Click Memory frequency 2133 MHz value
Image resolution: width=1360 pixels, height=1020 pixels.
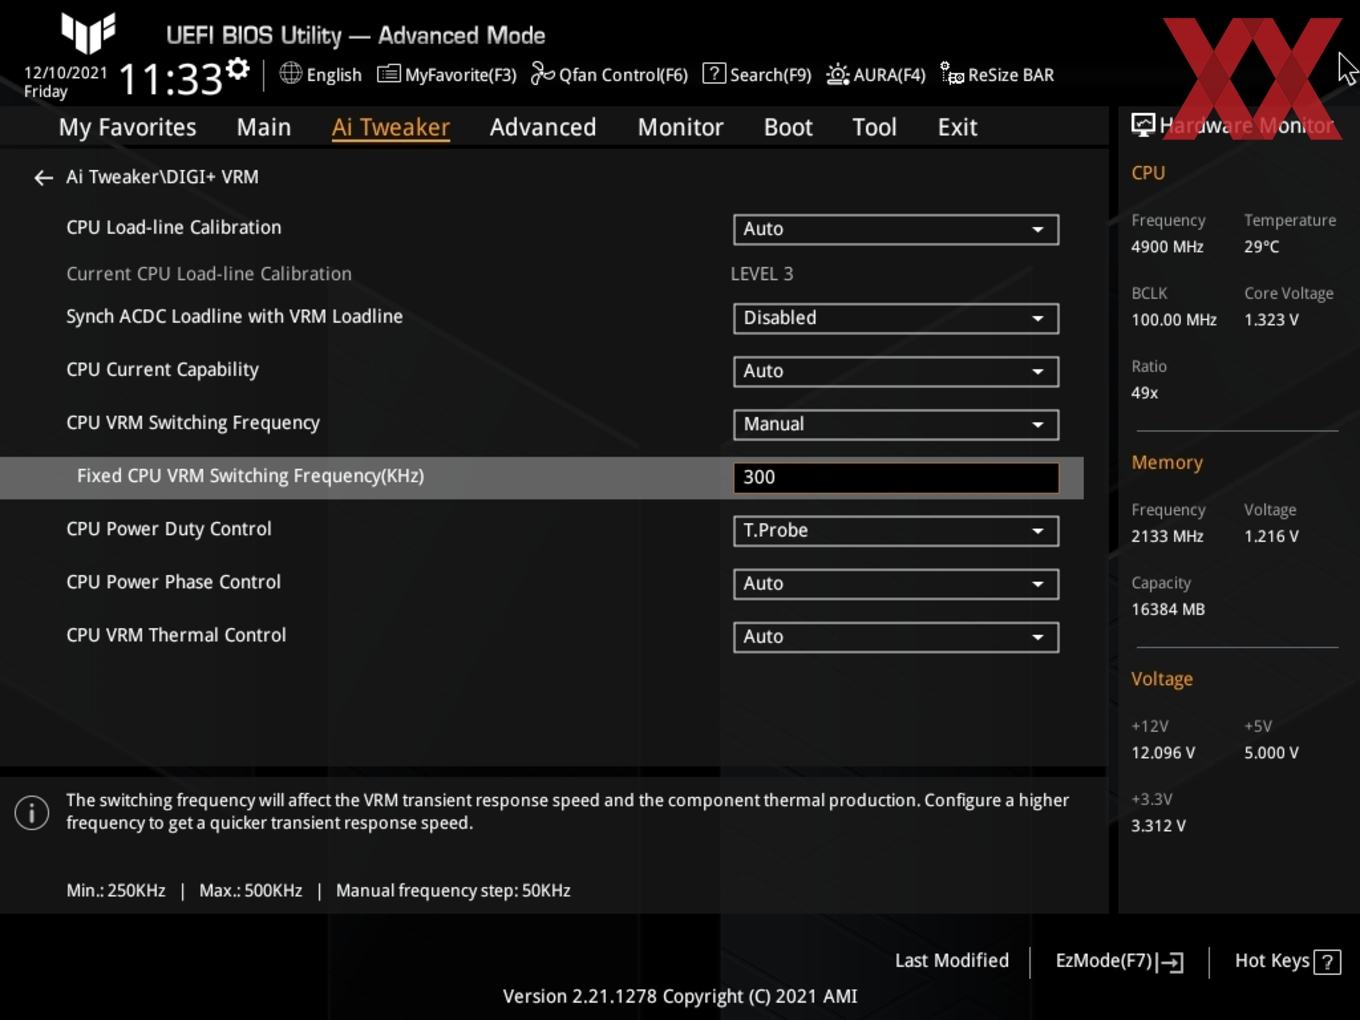tap(1167, 536)
